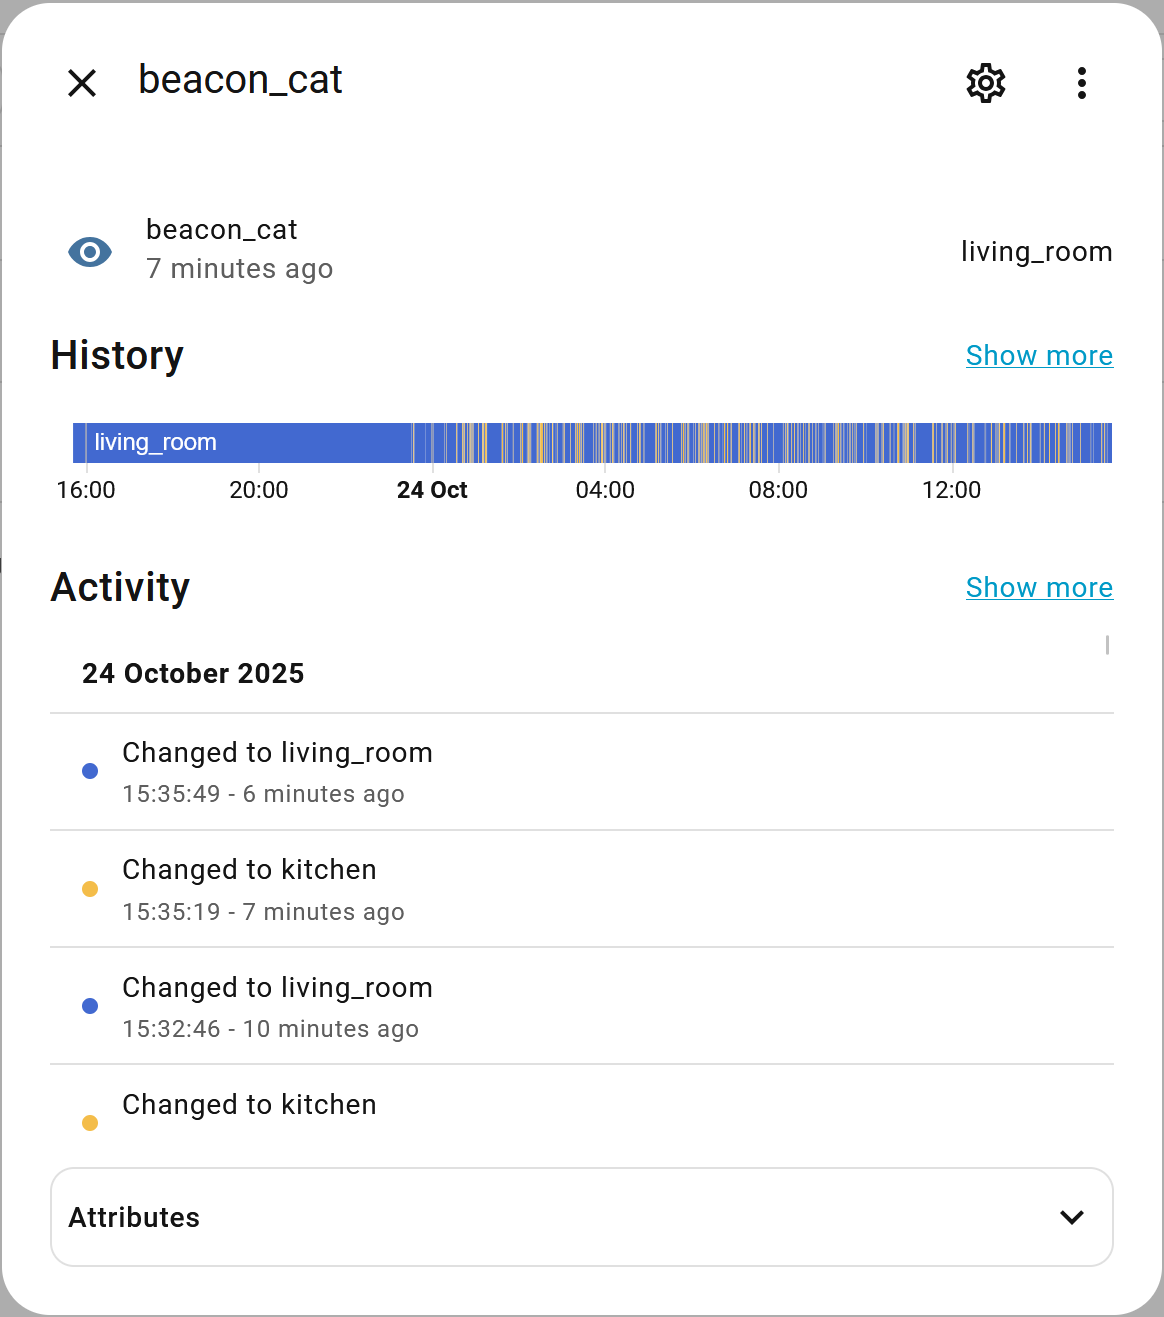Click history timeline at 24 Oct marker
Screen dimensions: 1164x1317
(x=432, y=443)
